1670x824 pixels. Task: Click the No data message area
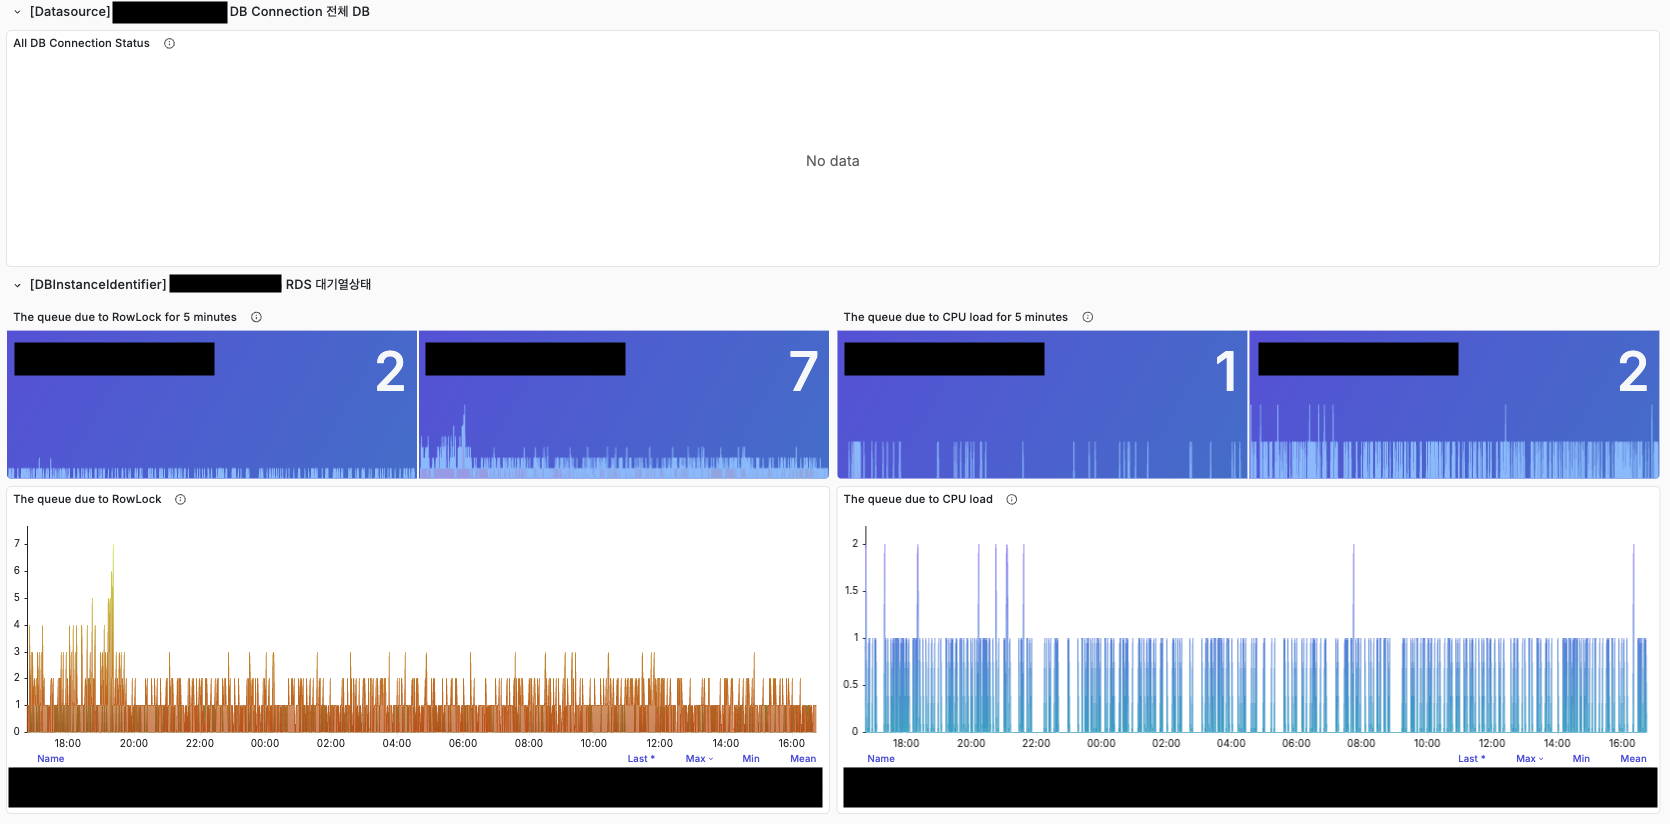[832, 161]
